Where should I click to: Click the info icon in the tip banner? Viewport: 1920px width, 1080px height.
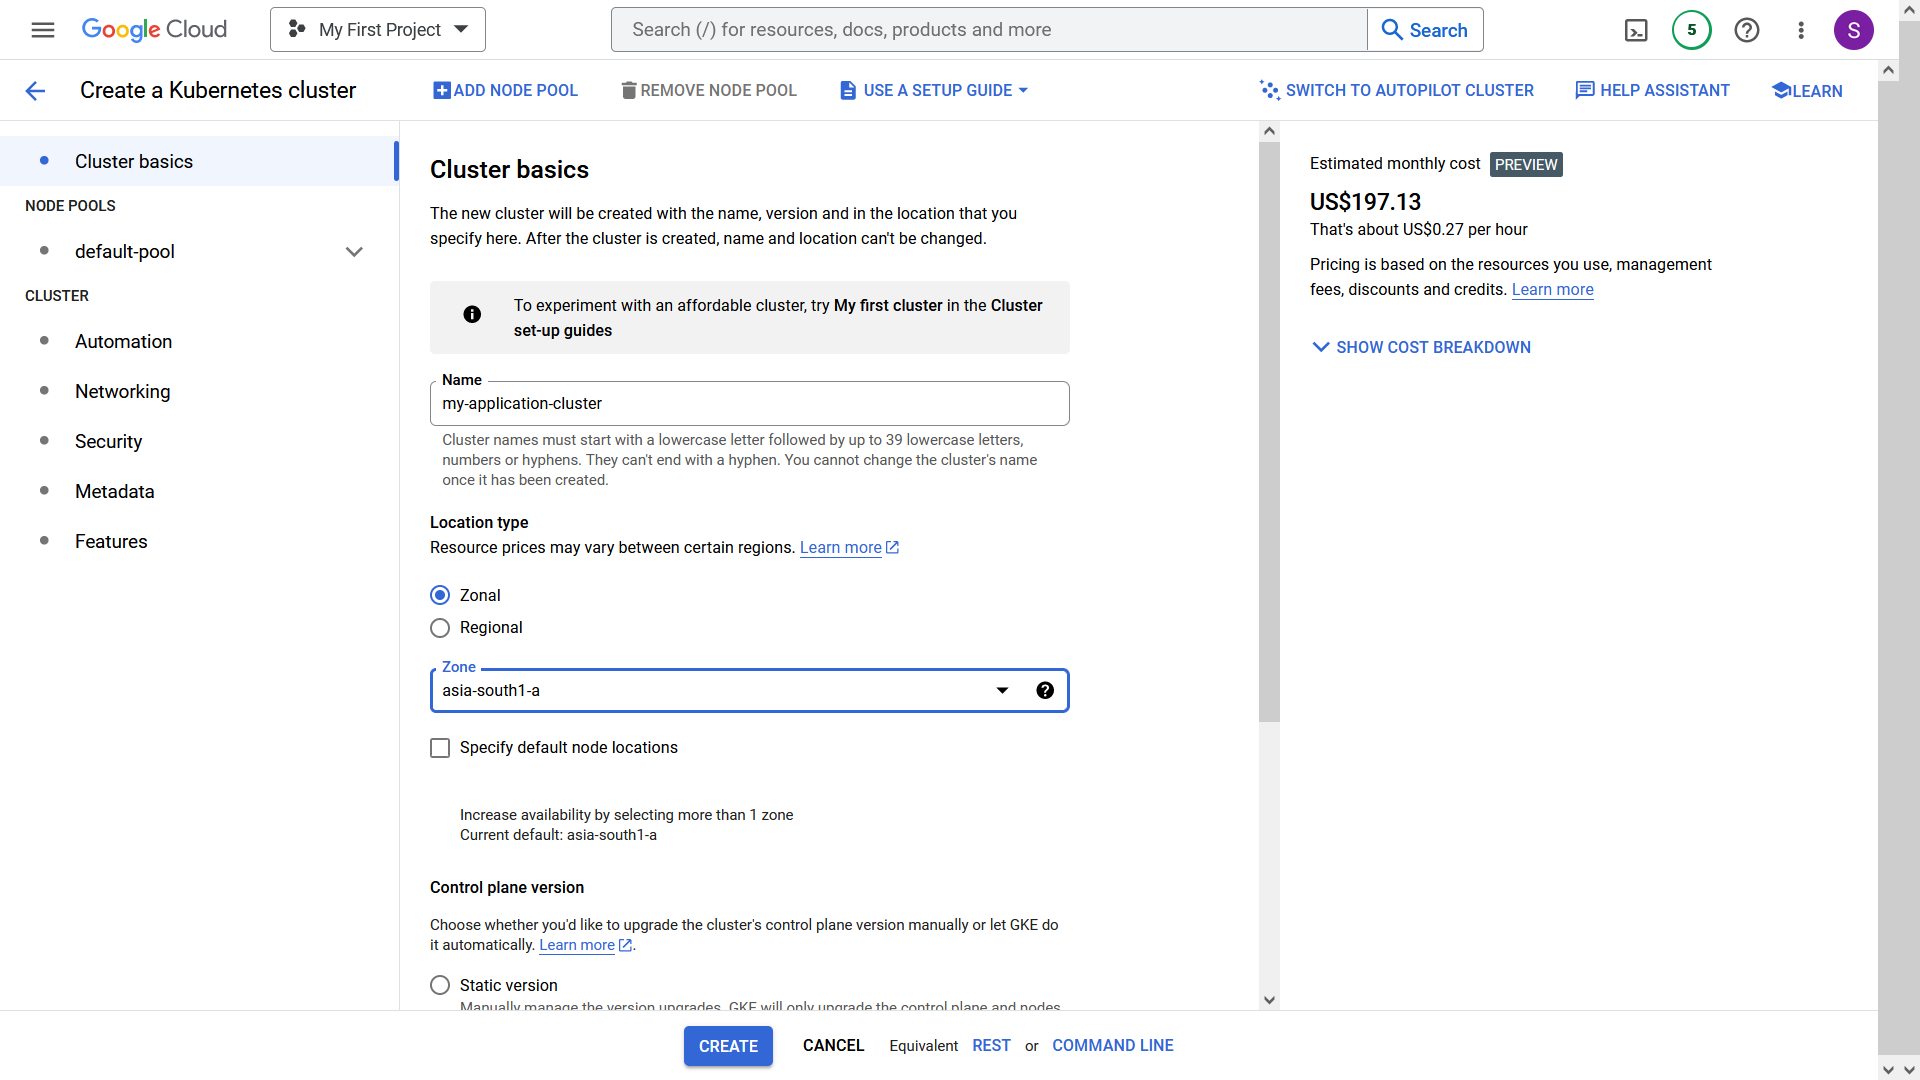click(472, 314)
